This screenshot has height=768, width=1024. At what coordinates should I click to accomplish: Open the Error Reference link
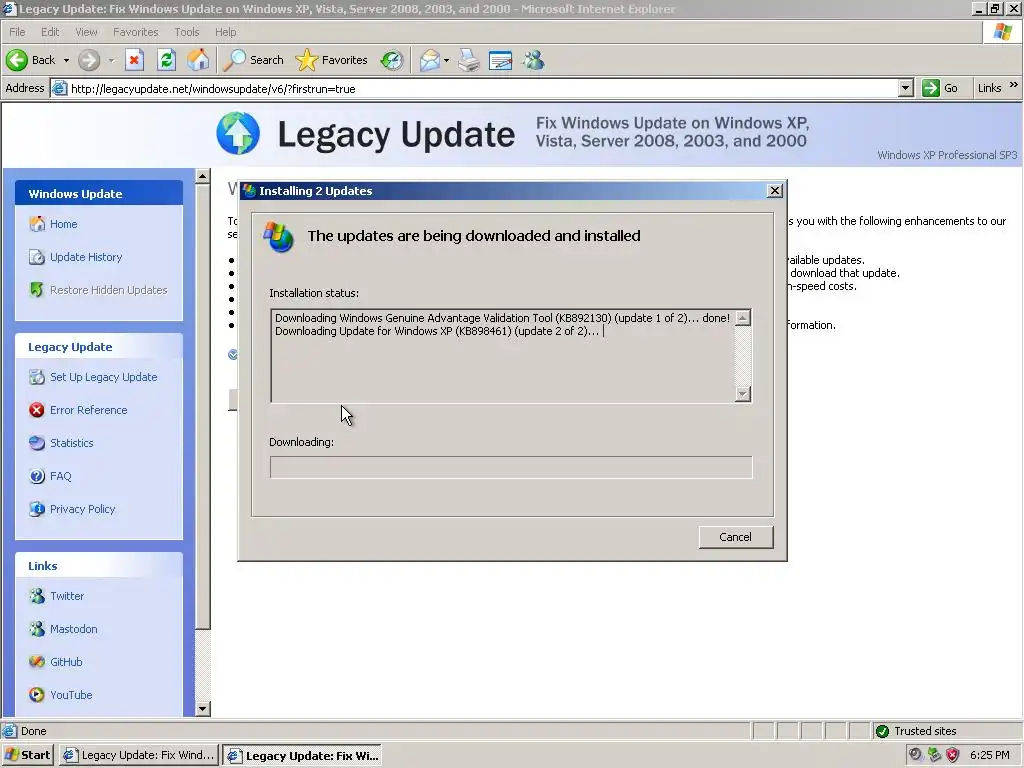click(89, 409)
